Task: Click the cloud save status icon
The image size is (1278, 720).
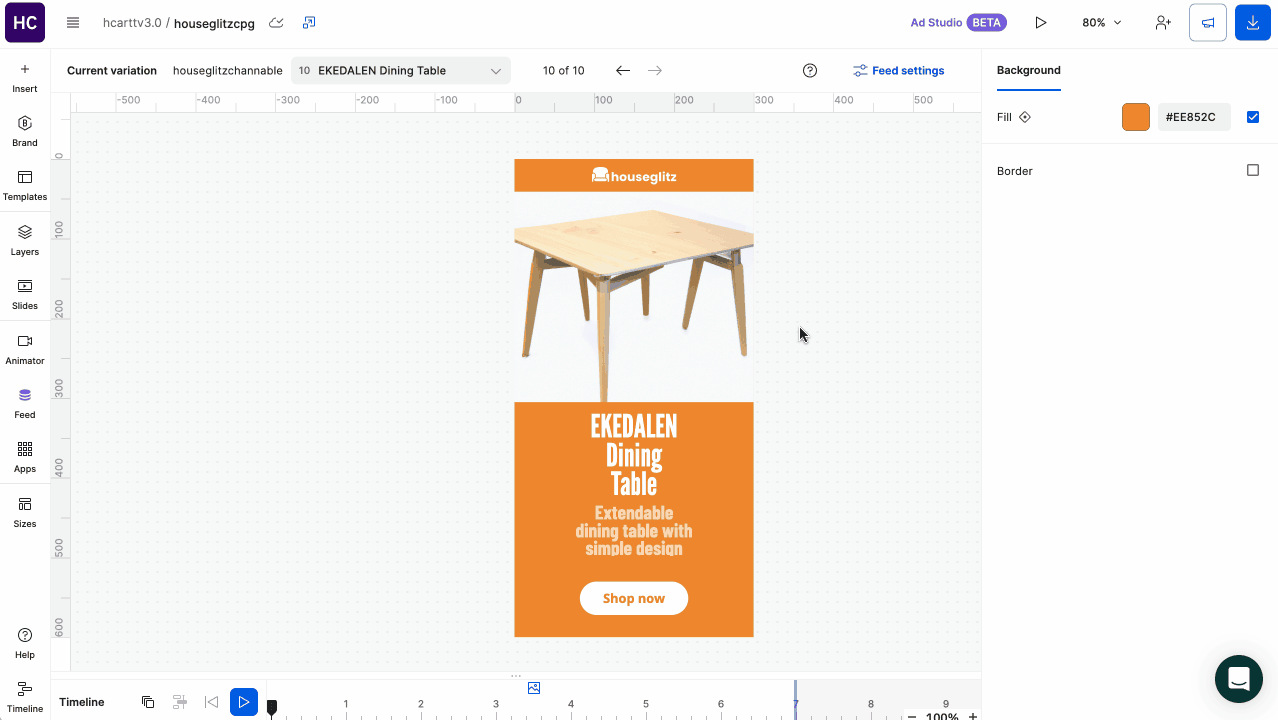Action: pos(277,22)
